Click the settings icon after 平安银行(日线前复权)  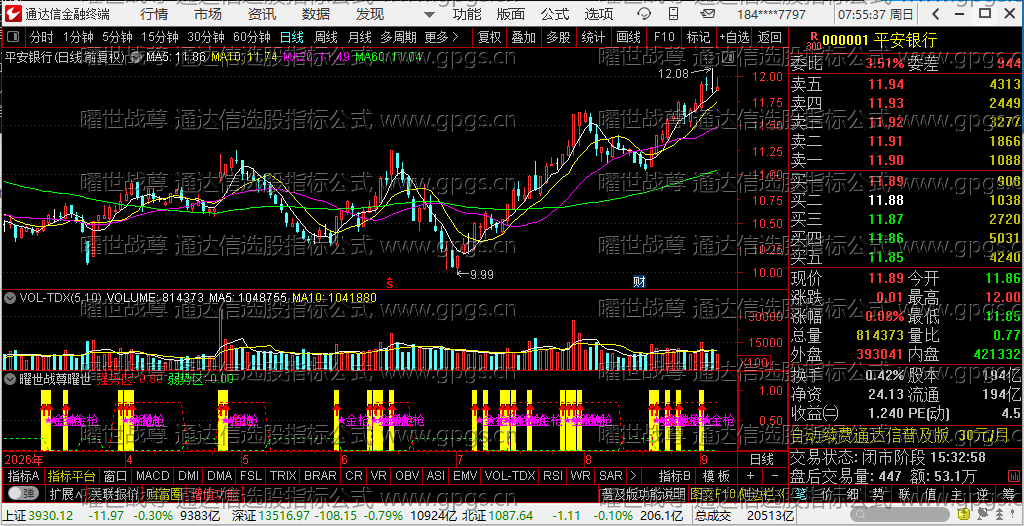coord(137,58)
